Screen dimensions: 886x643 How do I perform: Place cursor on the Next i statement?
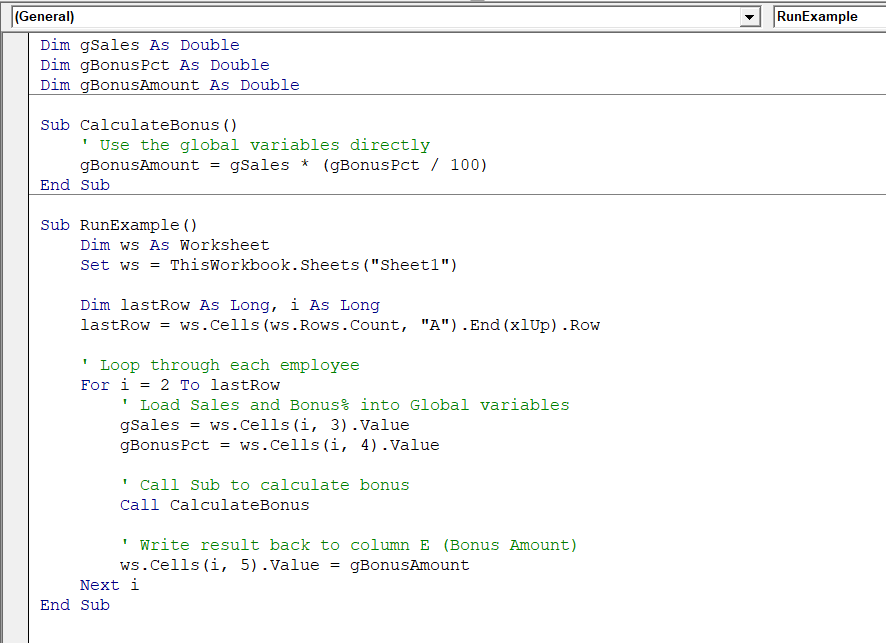click(110, 585)
